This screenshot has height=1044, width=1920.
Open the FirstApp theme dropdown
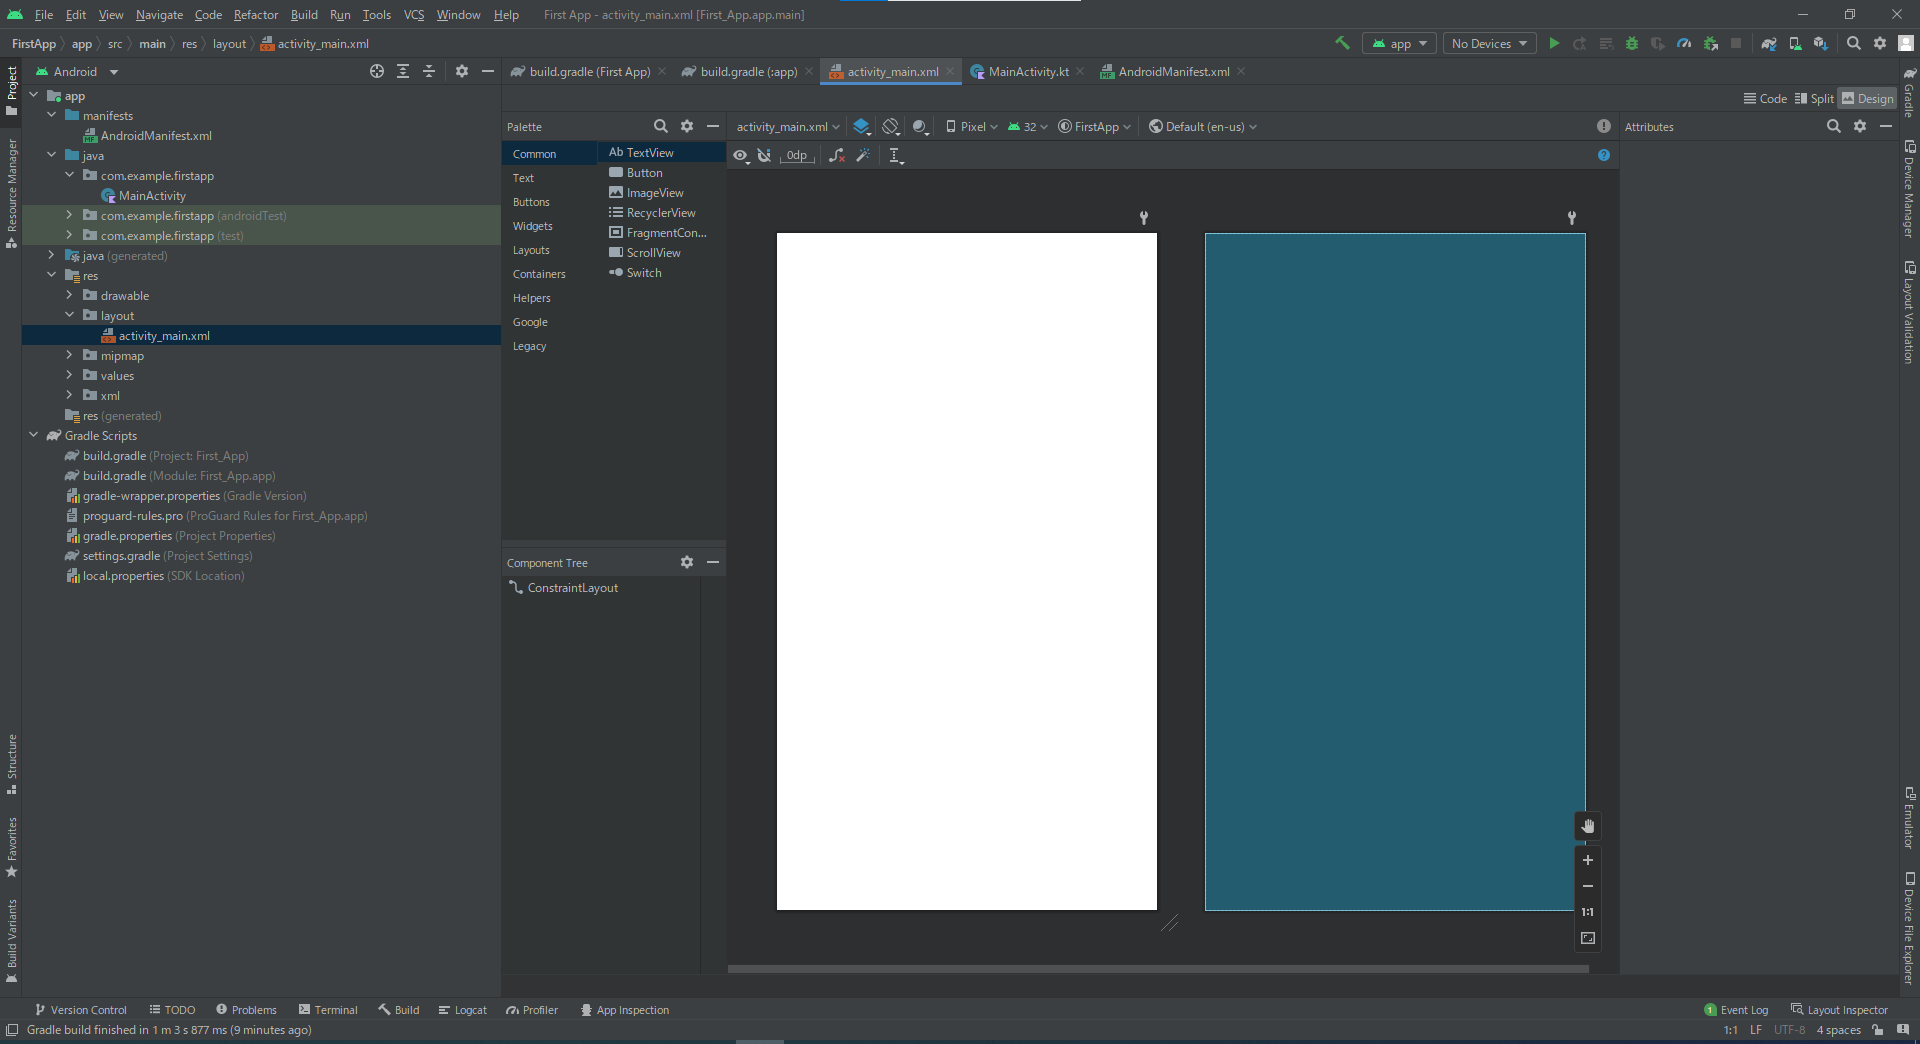pos(1095,126)
